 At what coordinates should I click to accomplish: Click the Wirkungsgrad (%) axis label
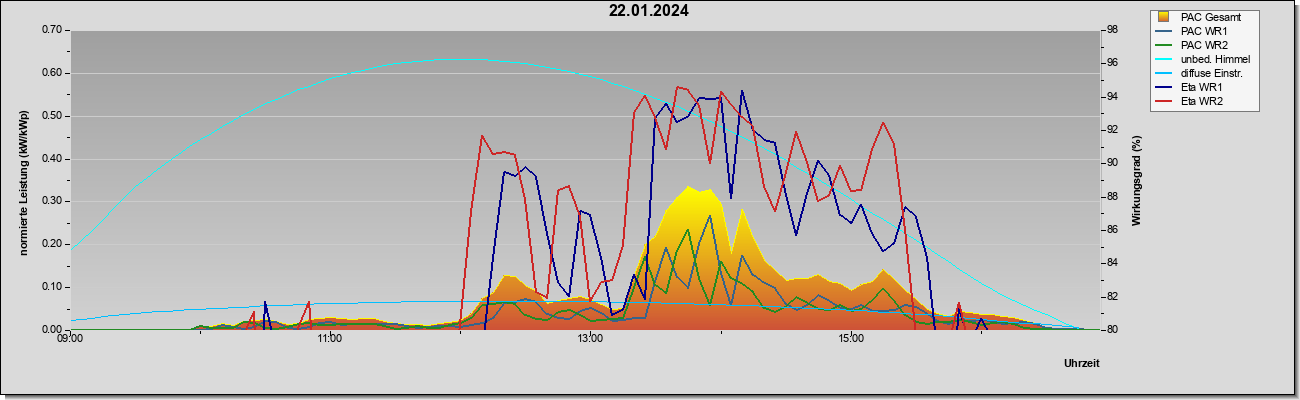click(1137, 181)
